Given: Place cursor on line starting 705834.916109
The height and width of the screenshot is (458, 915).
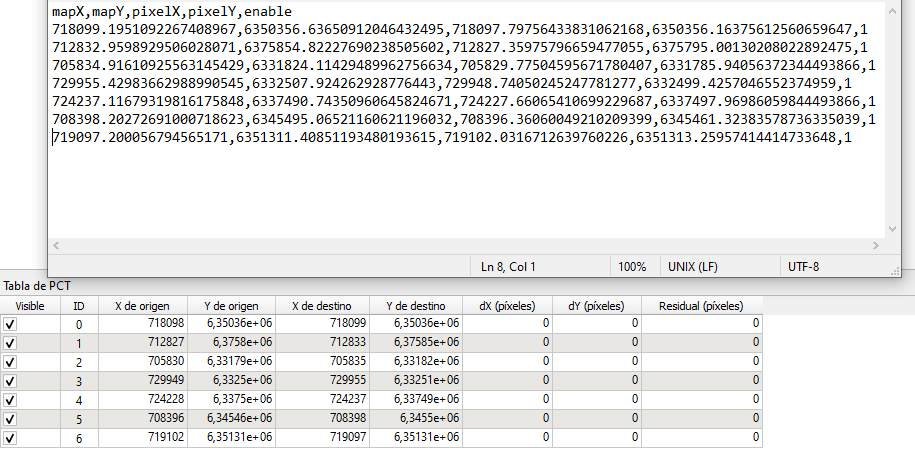Looking at the screenshot, I should coord(464,66).
